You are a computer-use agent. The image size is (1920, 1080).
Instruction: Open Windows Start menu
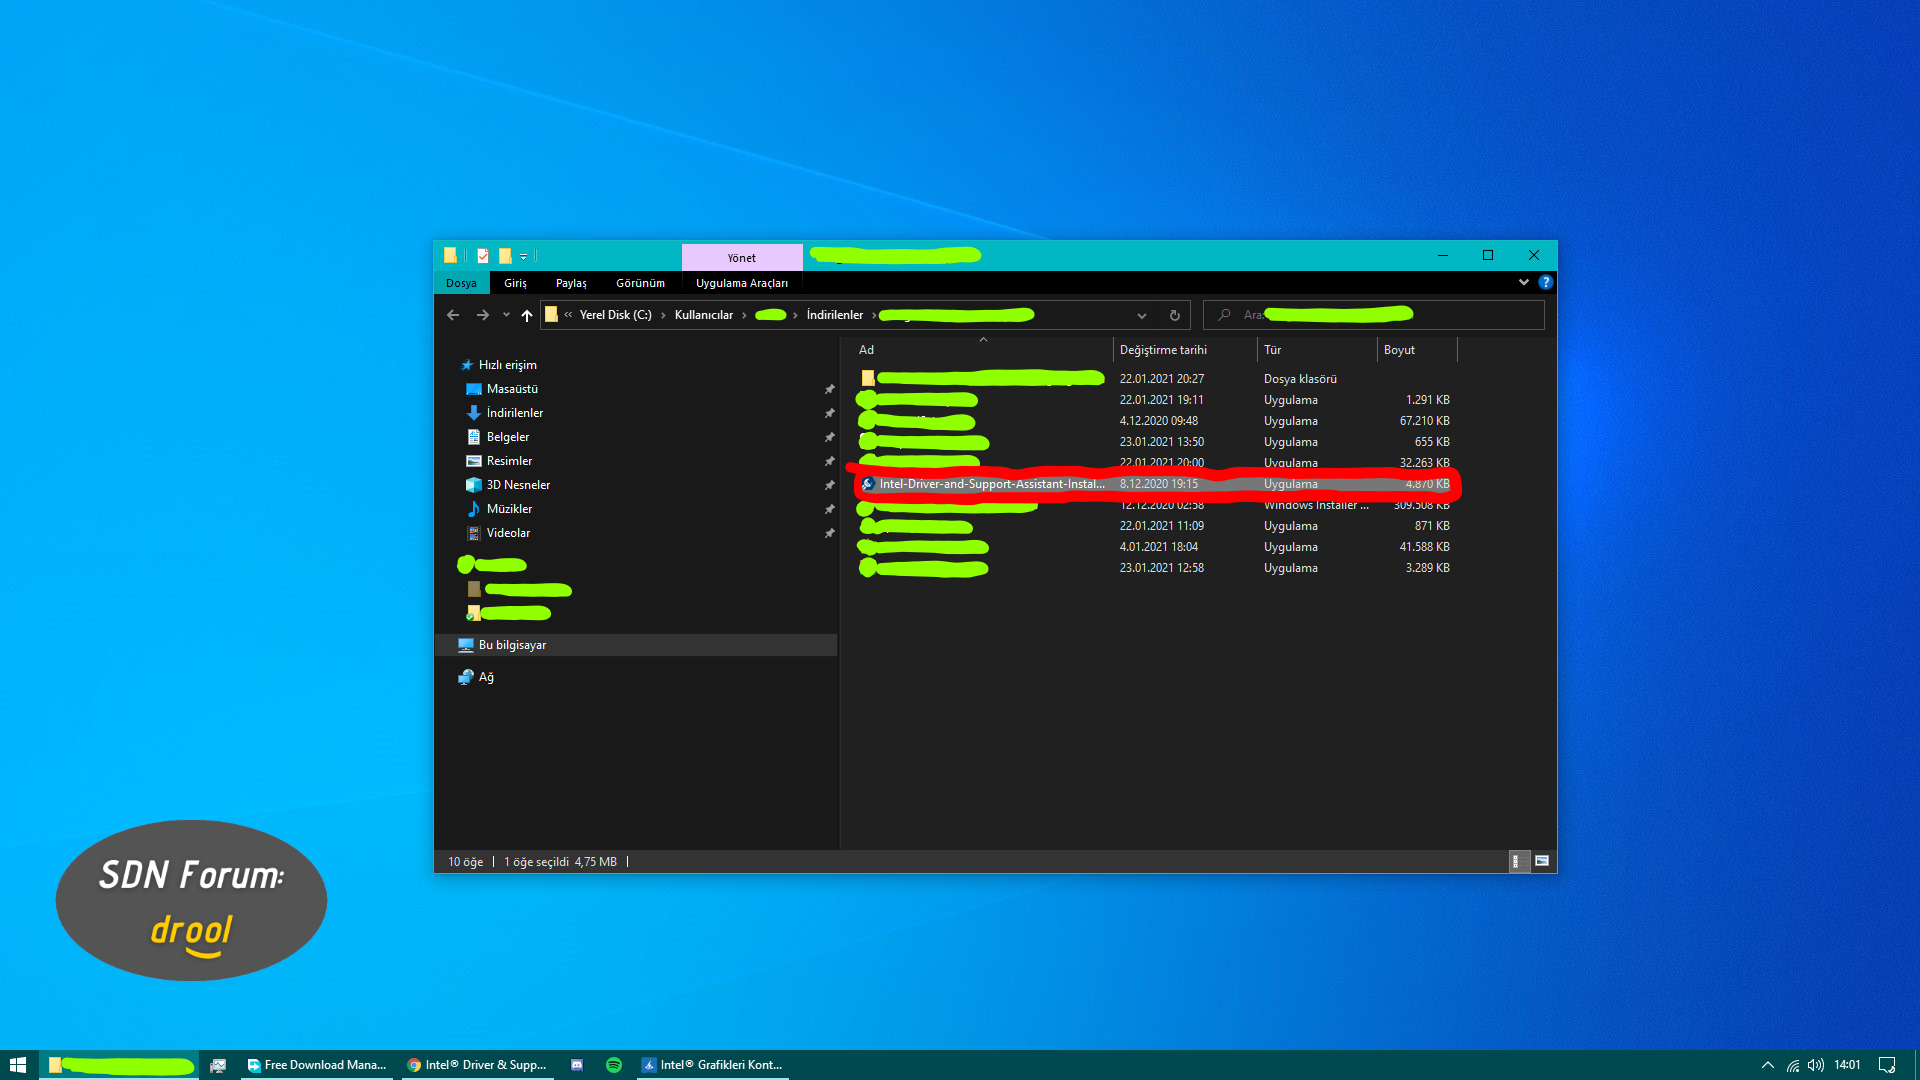pos(18,1065)
